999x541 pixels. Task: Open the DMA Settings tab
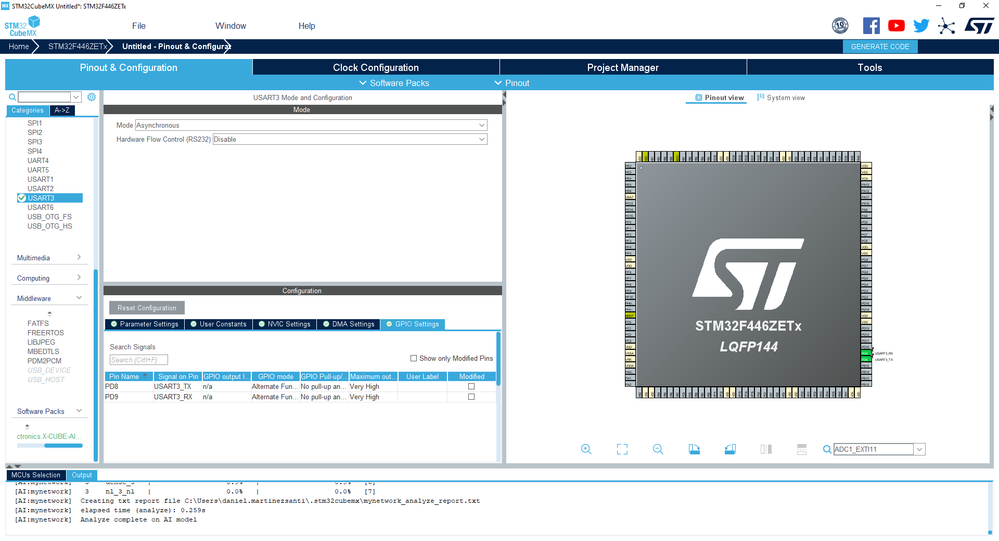tap(349, 324)
